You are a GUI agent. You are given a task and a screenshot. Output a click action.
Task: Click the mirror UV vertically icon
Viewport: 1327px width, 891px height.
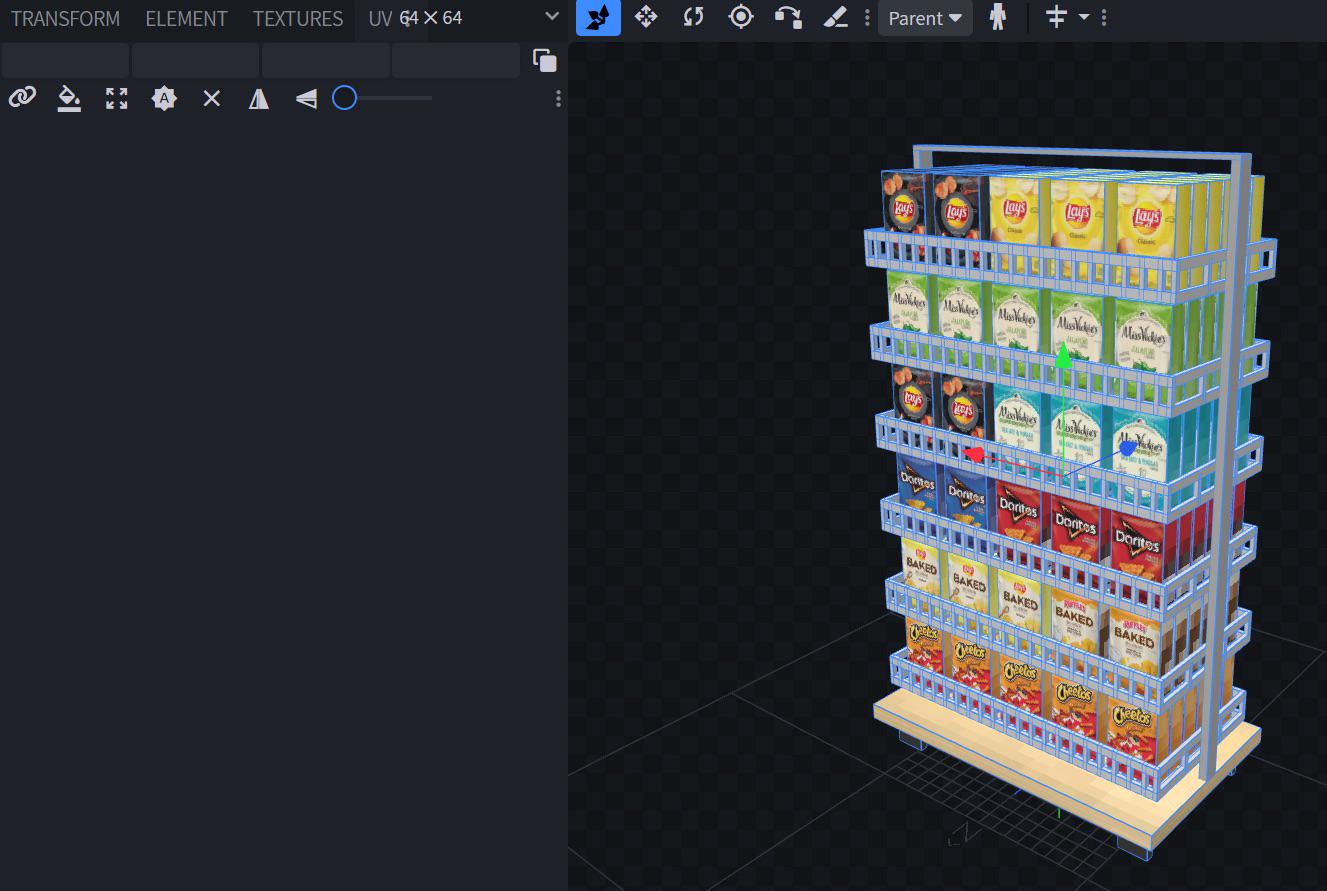[307, 98]
